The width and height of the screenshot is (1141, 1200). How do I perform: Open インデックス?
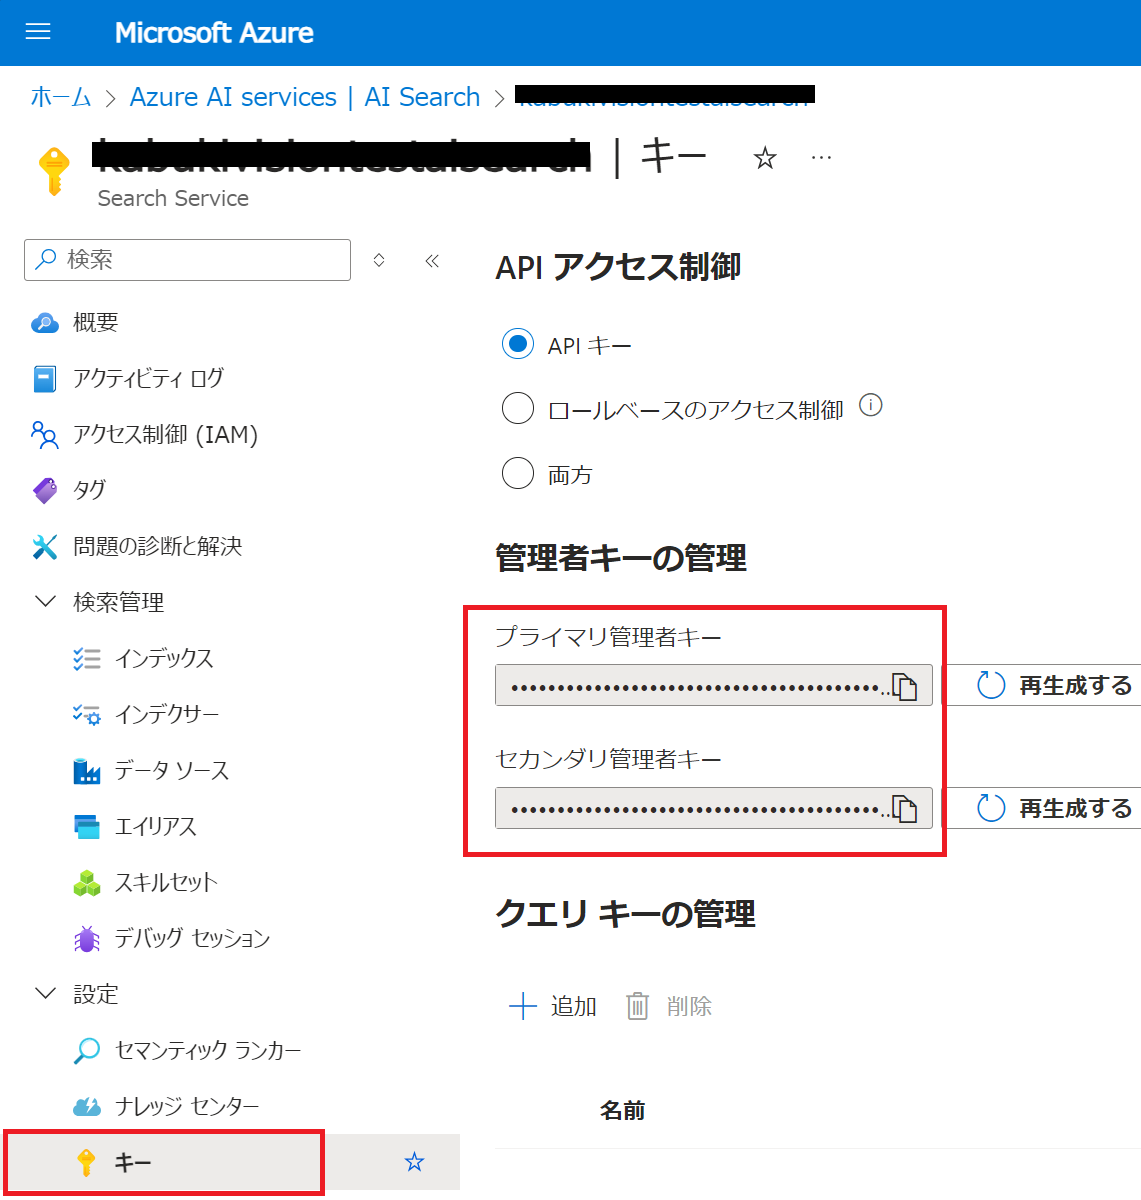tap(164, 658)
